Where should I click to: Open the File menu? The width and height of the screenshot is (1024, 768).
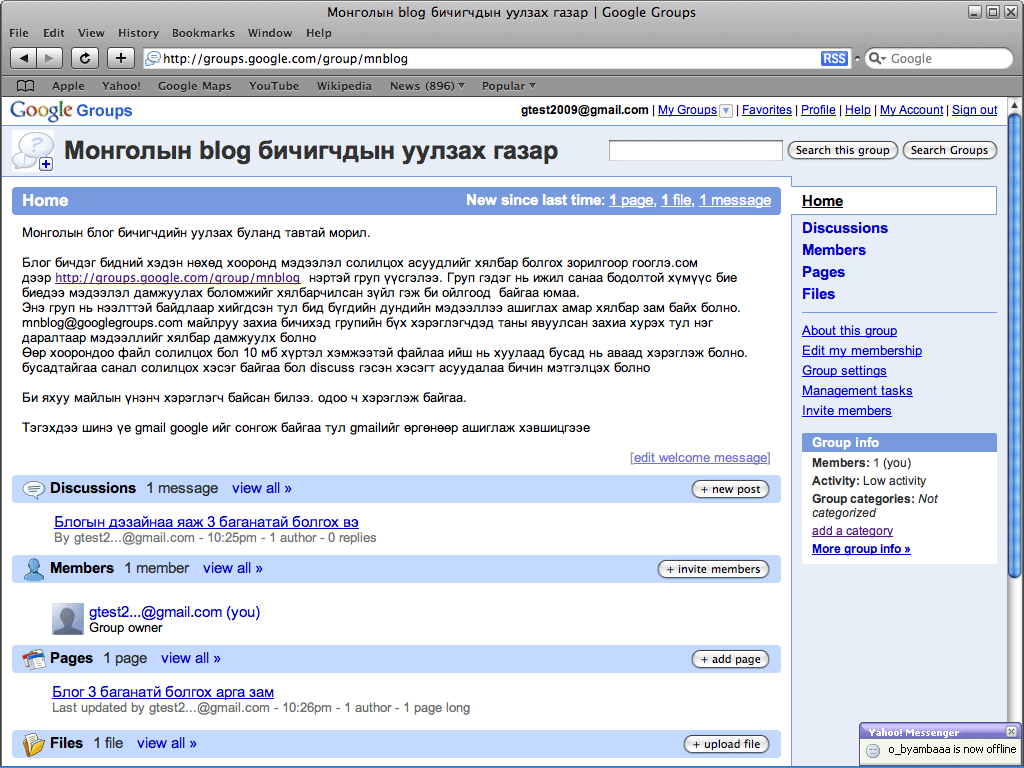(x=19, y=33)
